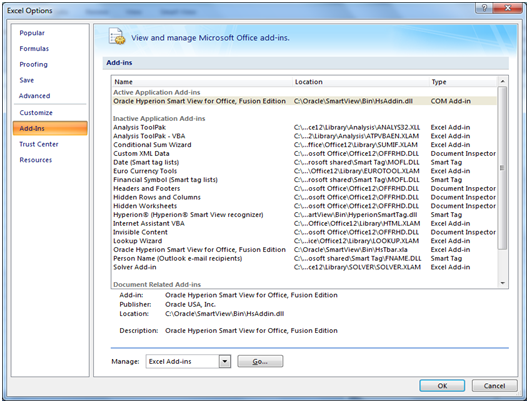Screen dimensions: 529x403
Task: Open the Formulas options category
Action: tap(34, 49)
